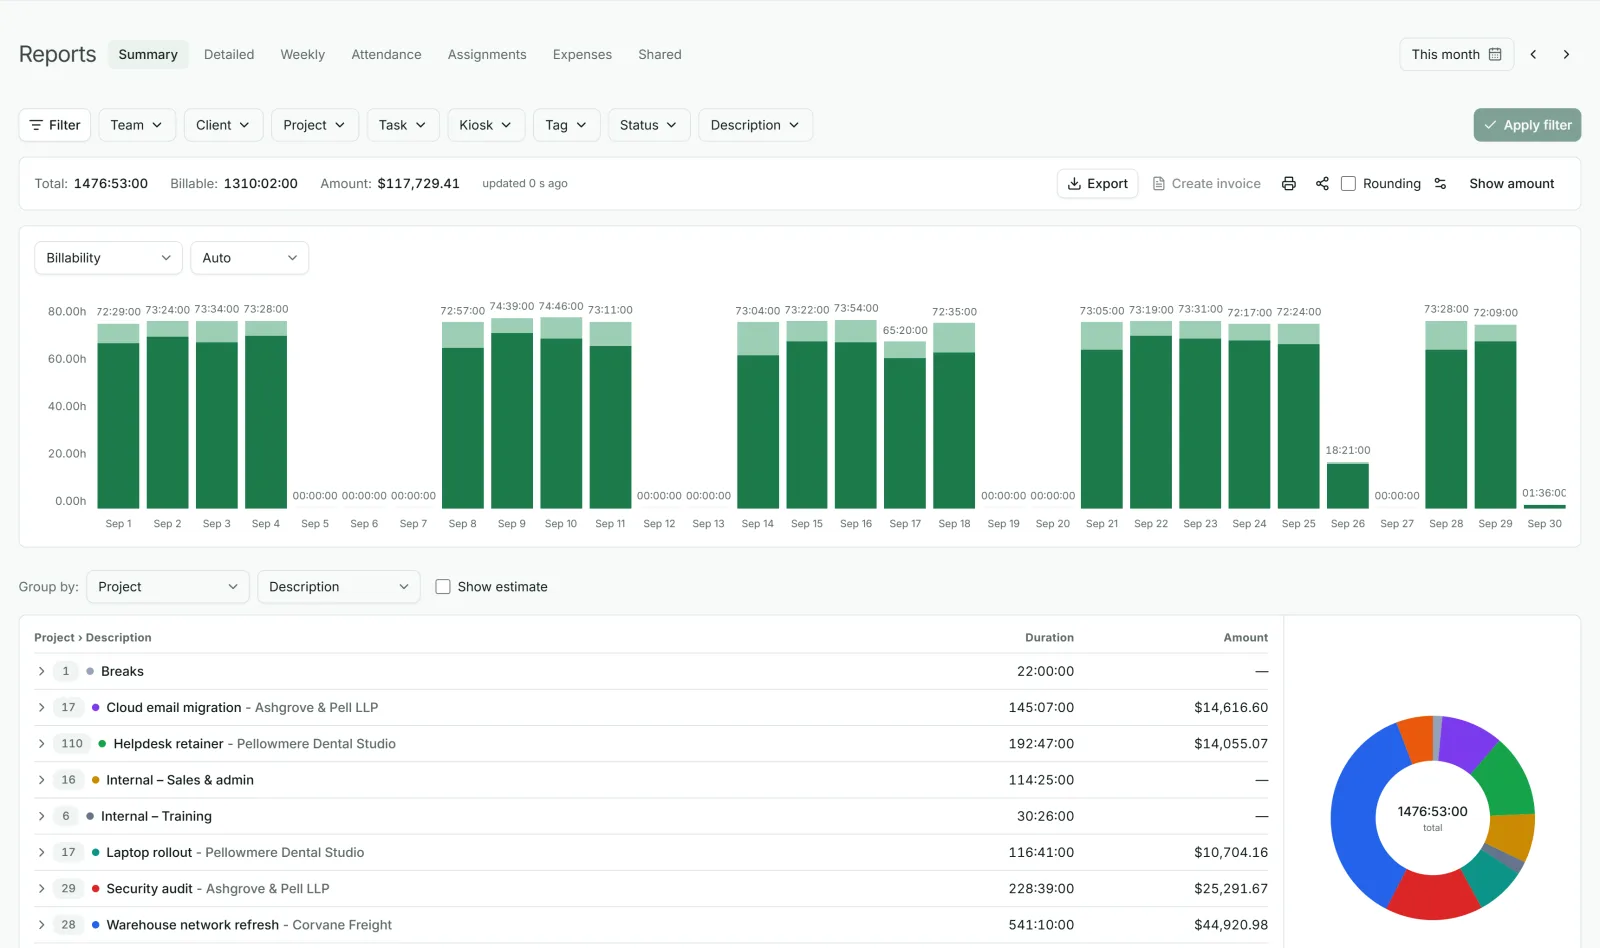Click Export with download icon
1600x948 pixels.
point(1097,184)
